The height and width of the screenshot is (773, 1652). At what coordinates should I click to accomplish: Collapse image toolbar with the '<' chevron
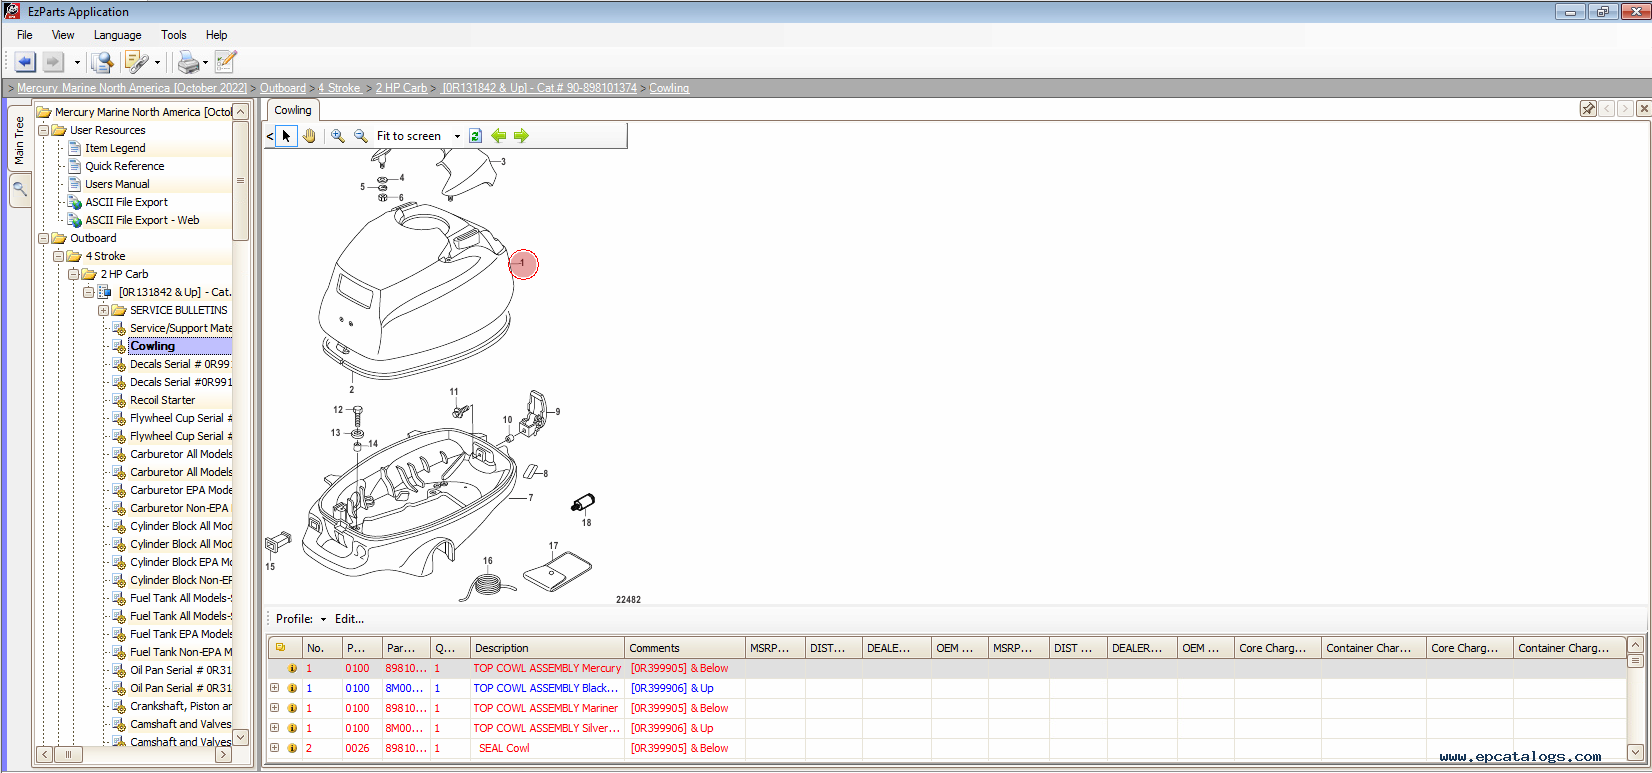click(270, 136)
